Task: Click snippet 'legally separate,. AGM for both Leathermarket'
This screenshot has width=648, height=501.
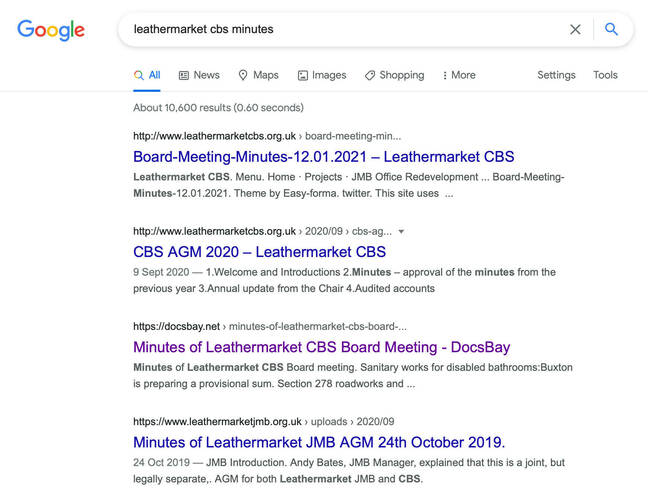Action: 242,479
